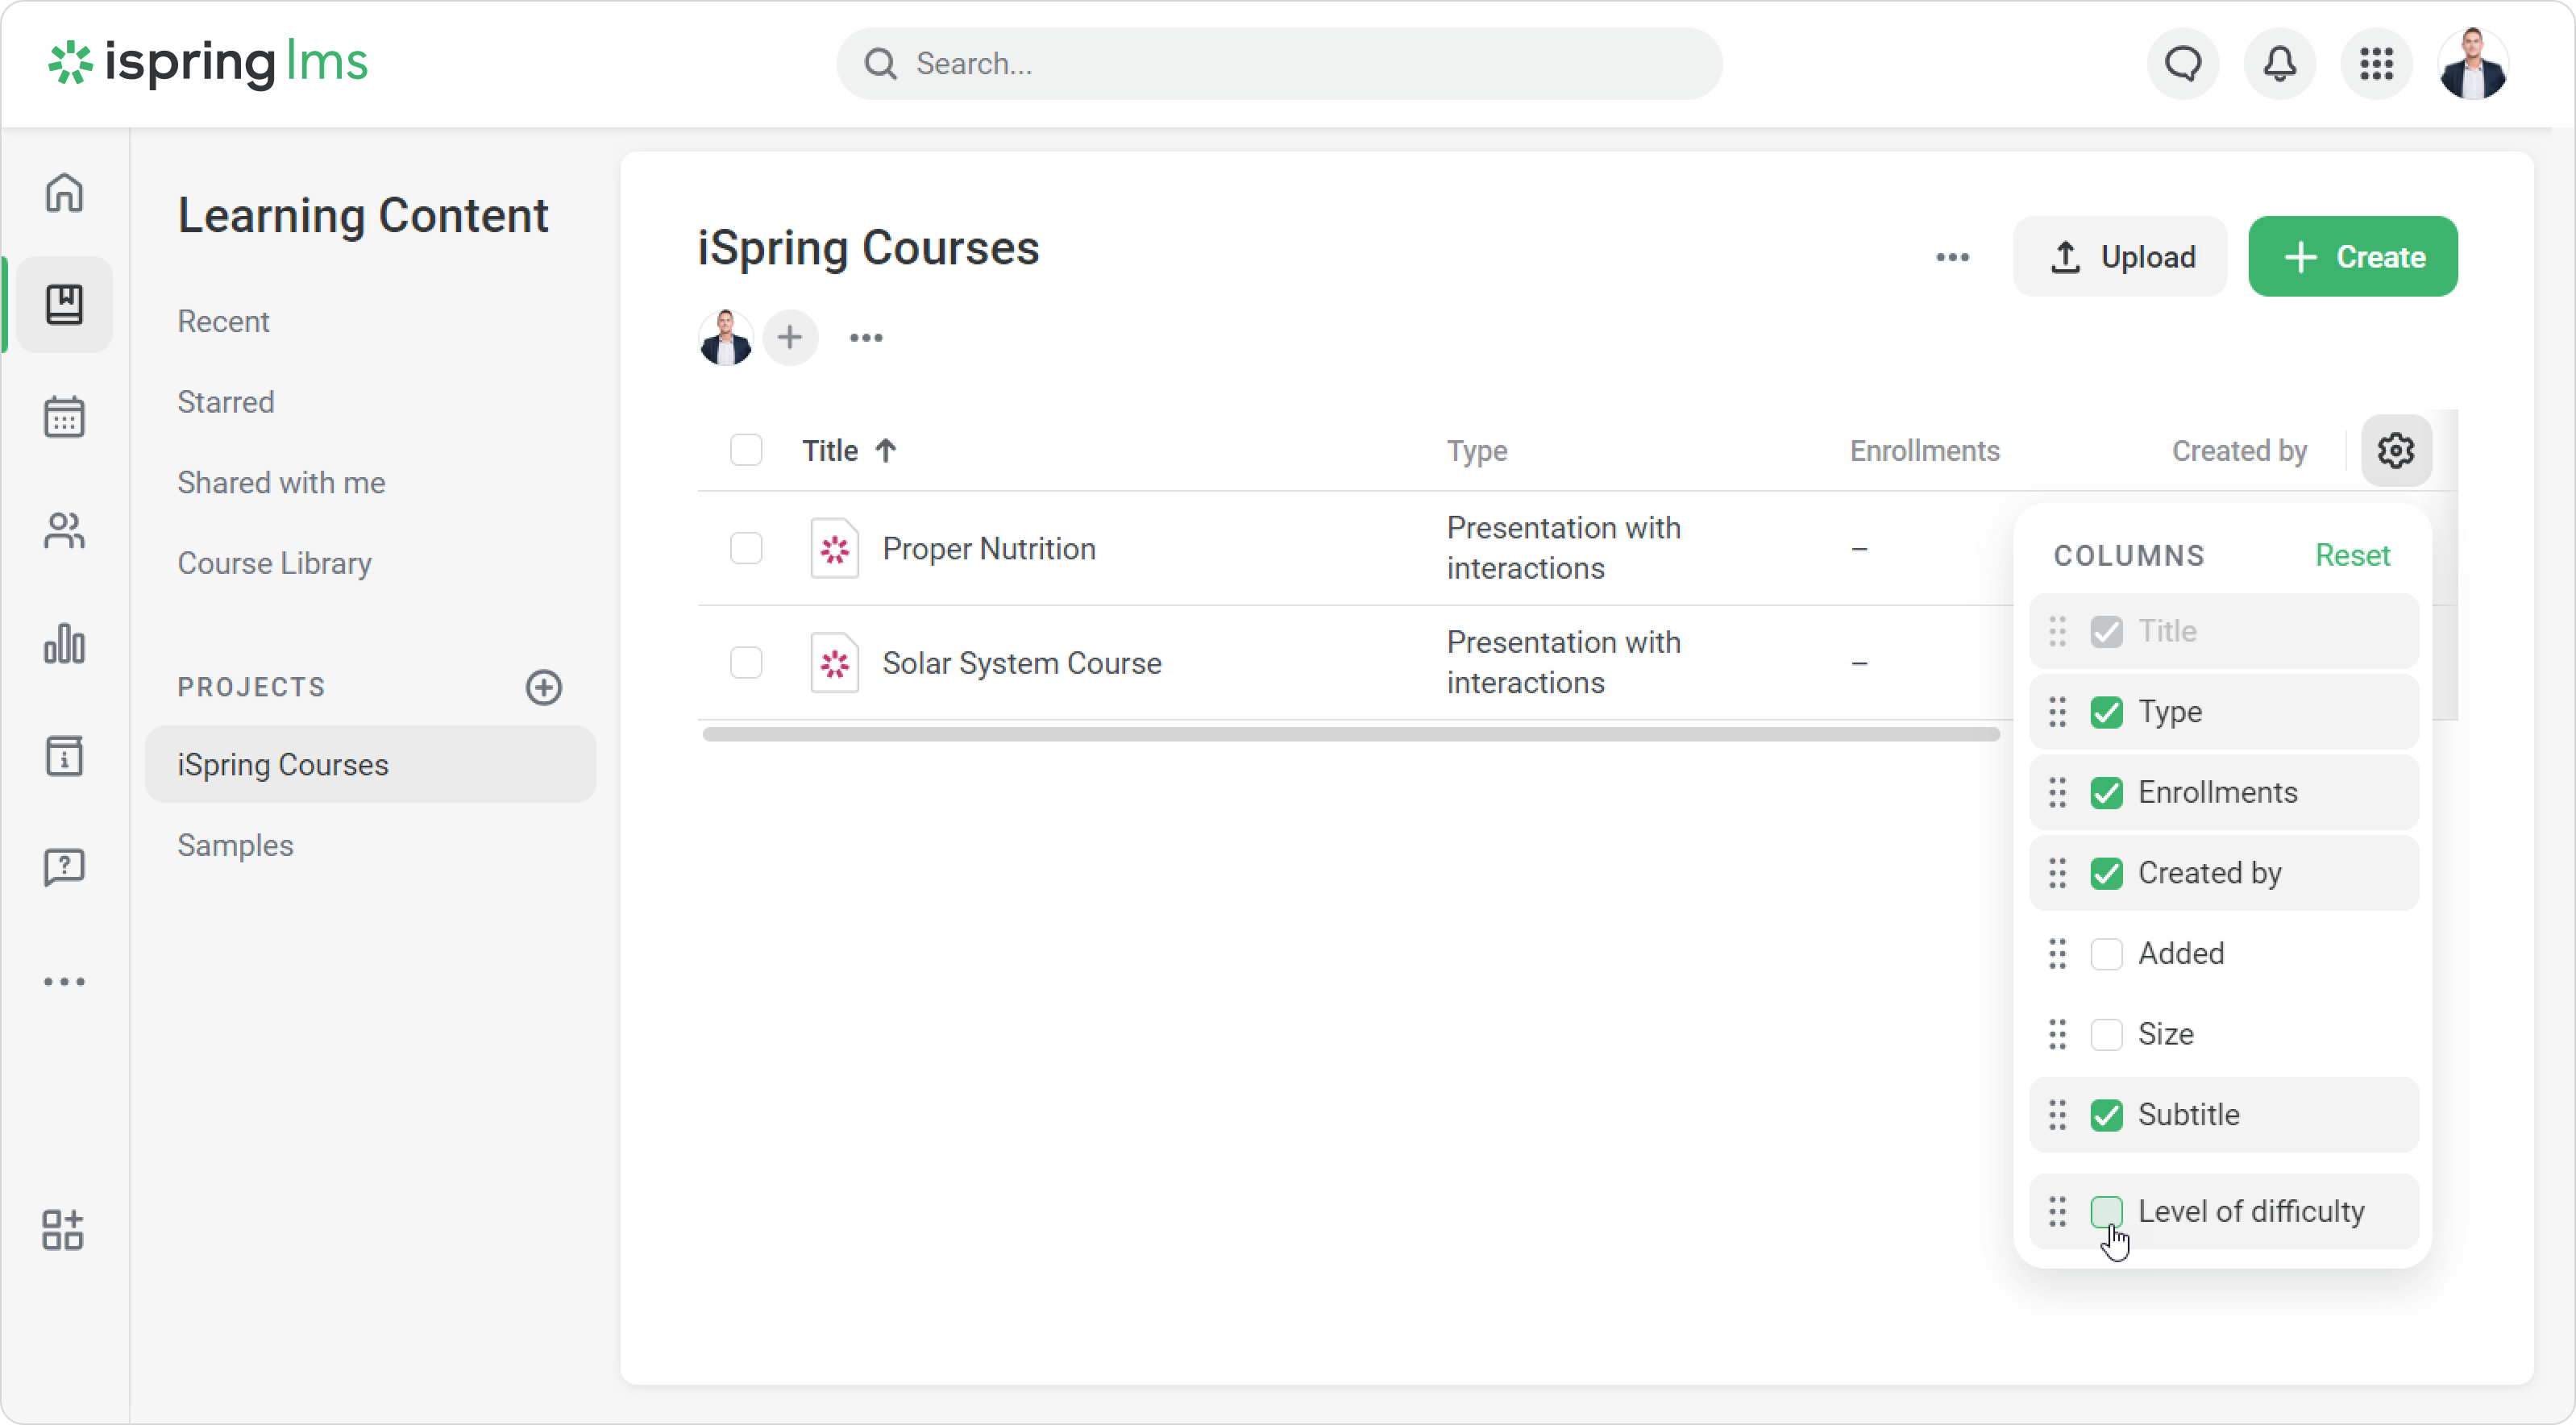2576x1425 pixels.
Task: Enable the Level of difficulty column
Action: tap(2106, 1211)
